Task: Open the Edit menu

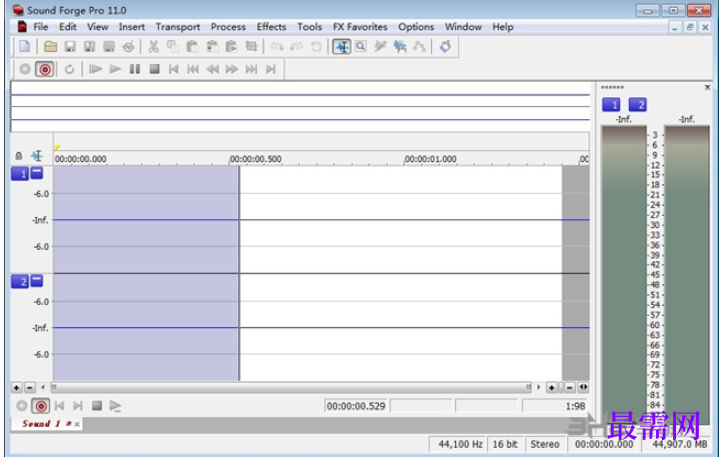Action: pos(67,27)
